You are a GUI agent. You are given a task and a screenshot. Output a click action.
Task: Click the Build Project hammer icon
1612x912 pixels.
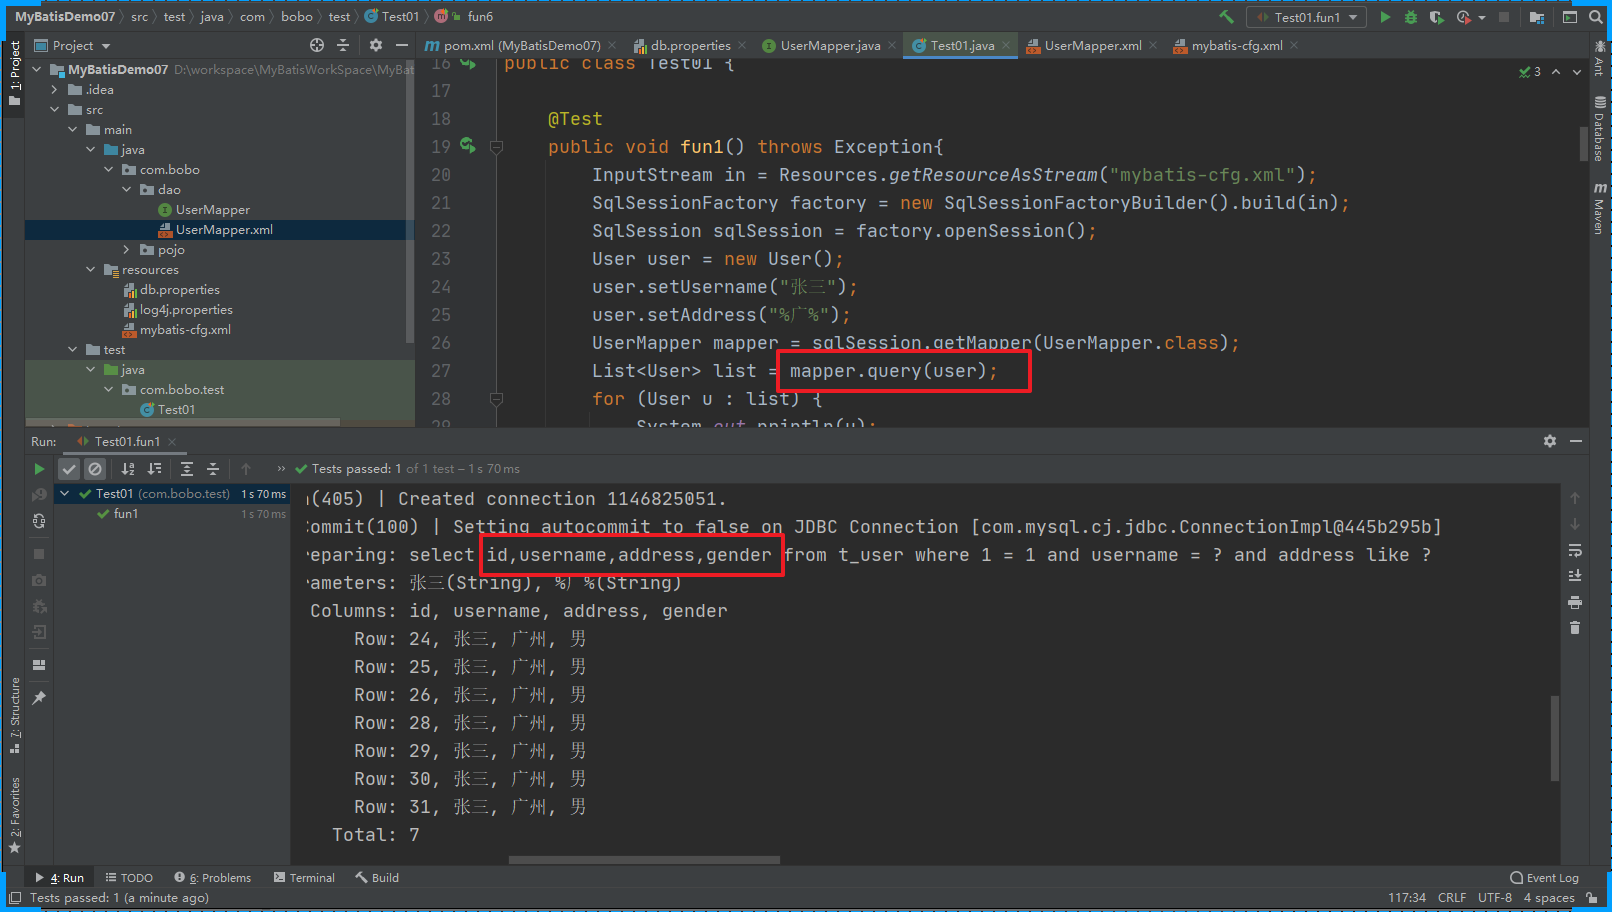click(1226, 17)
